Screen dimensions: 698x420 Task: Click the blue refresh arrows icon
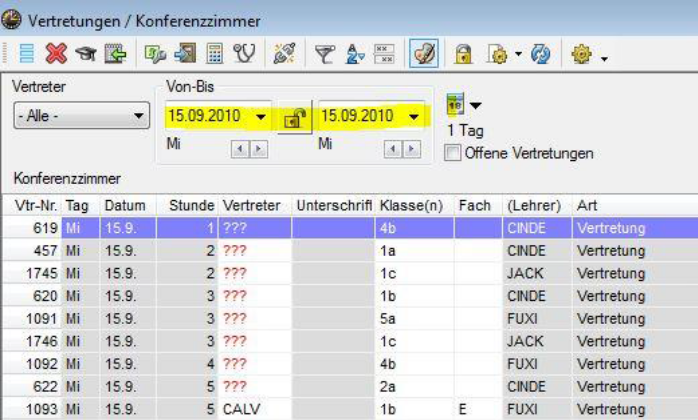point(541,55)
